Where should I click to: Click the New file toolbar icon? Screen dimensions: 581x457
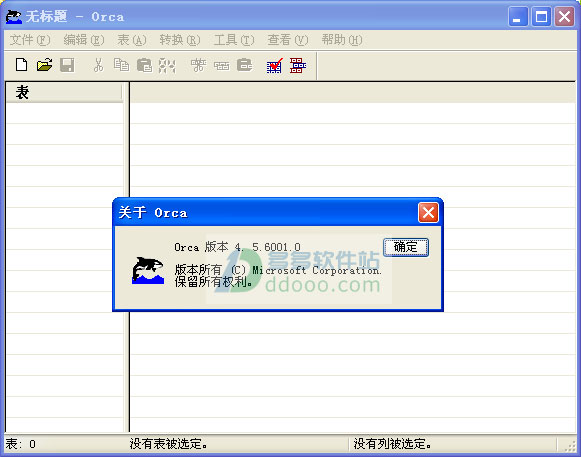tap(21, 65)
